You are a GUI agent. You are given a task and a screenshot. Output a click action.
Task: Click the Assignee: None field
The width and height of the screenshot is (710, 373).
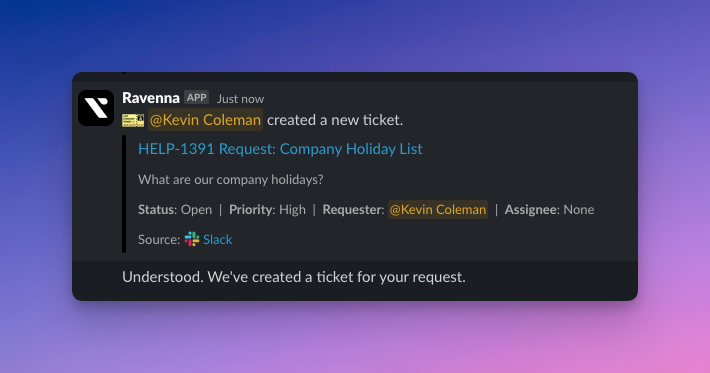pos(549,210)
